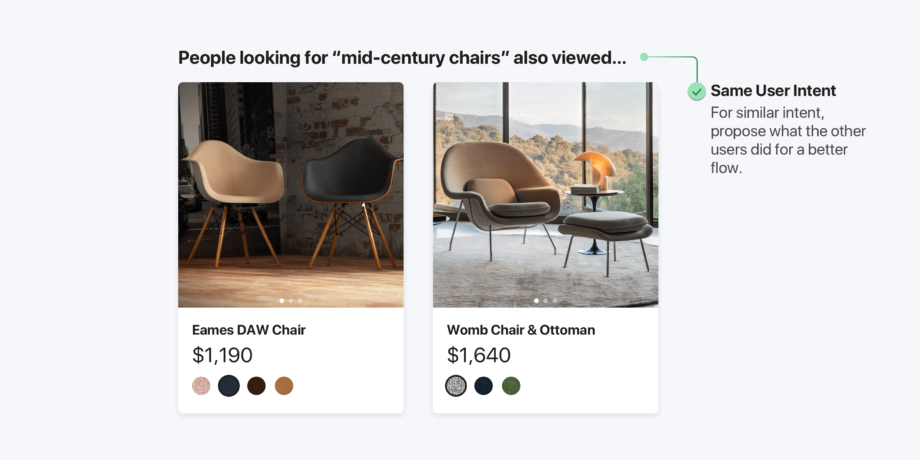920x460 pixels.
Task: Go to second carousel dot on Eames photo
Action: pyautogui.click(x=291, y=300)
